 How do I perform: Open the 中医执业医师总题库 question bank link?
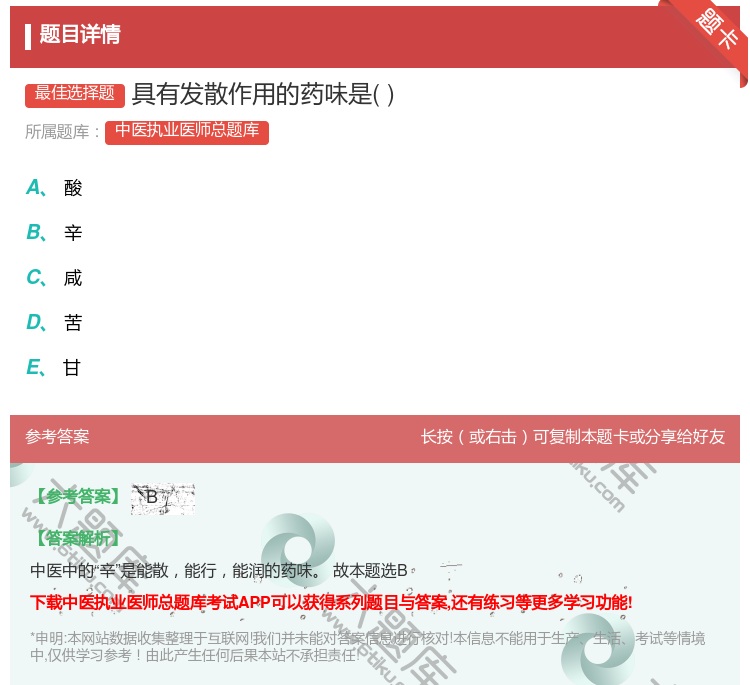(x=187, y=131)
